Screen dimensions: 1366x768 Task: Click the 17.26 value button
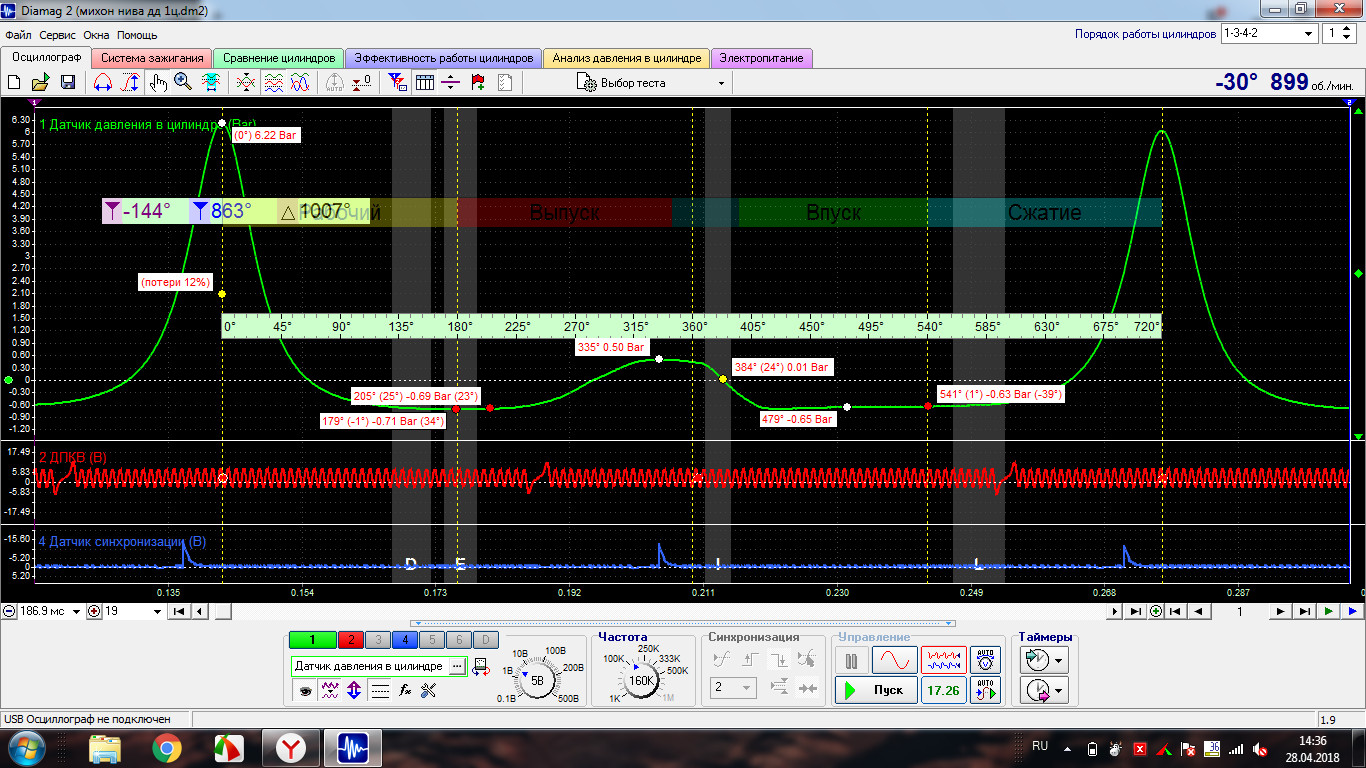[x=944, y=690]
